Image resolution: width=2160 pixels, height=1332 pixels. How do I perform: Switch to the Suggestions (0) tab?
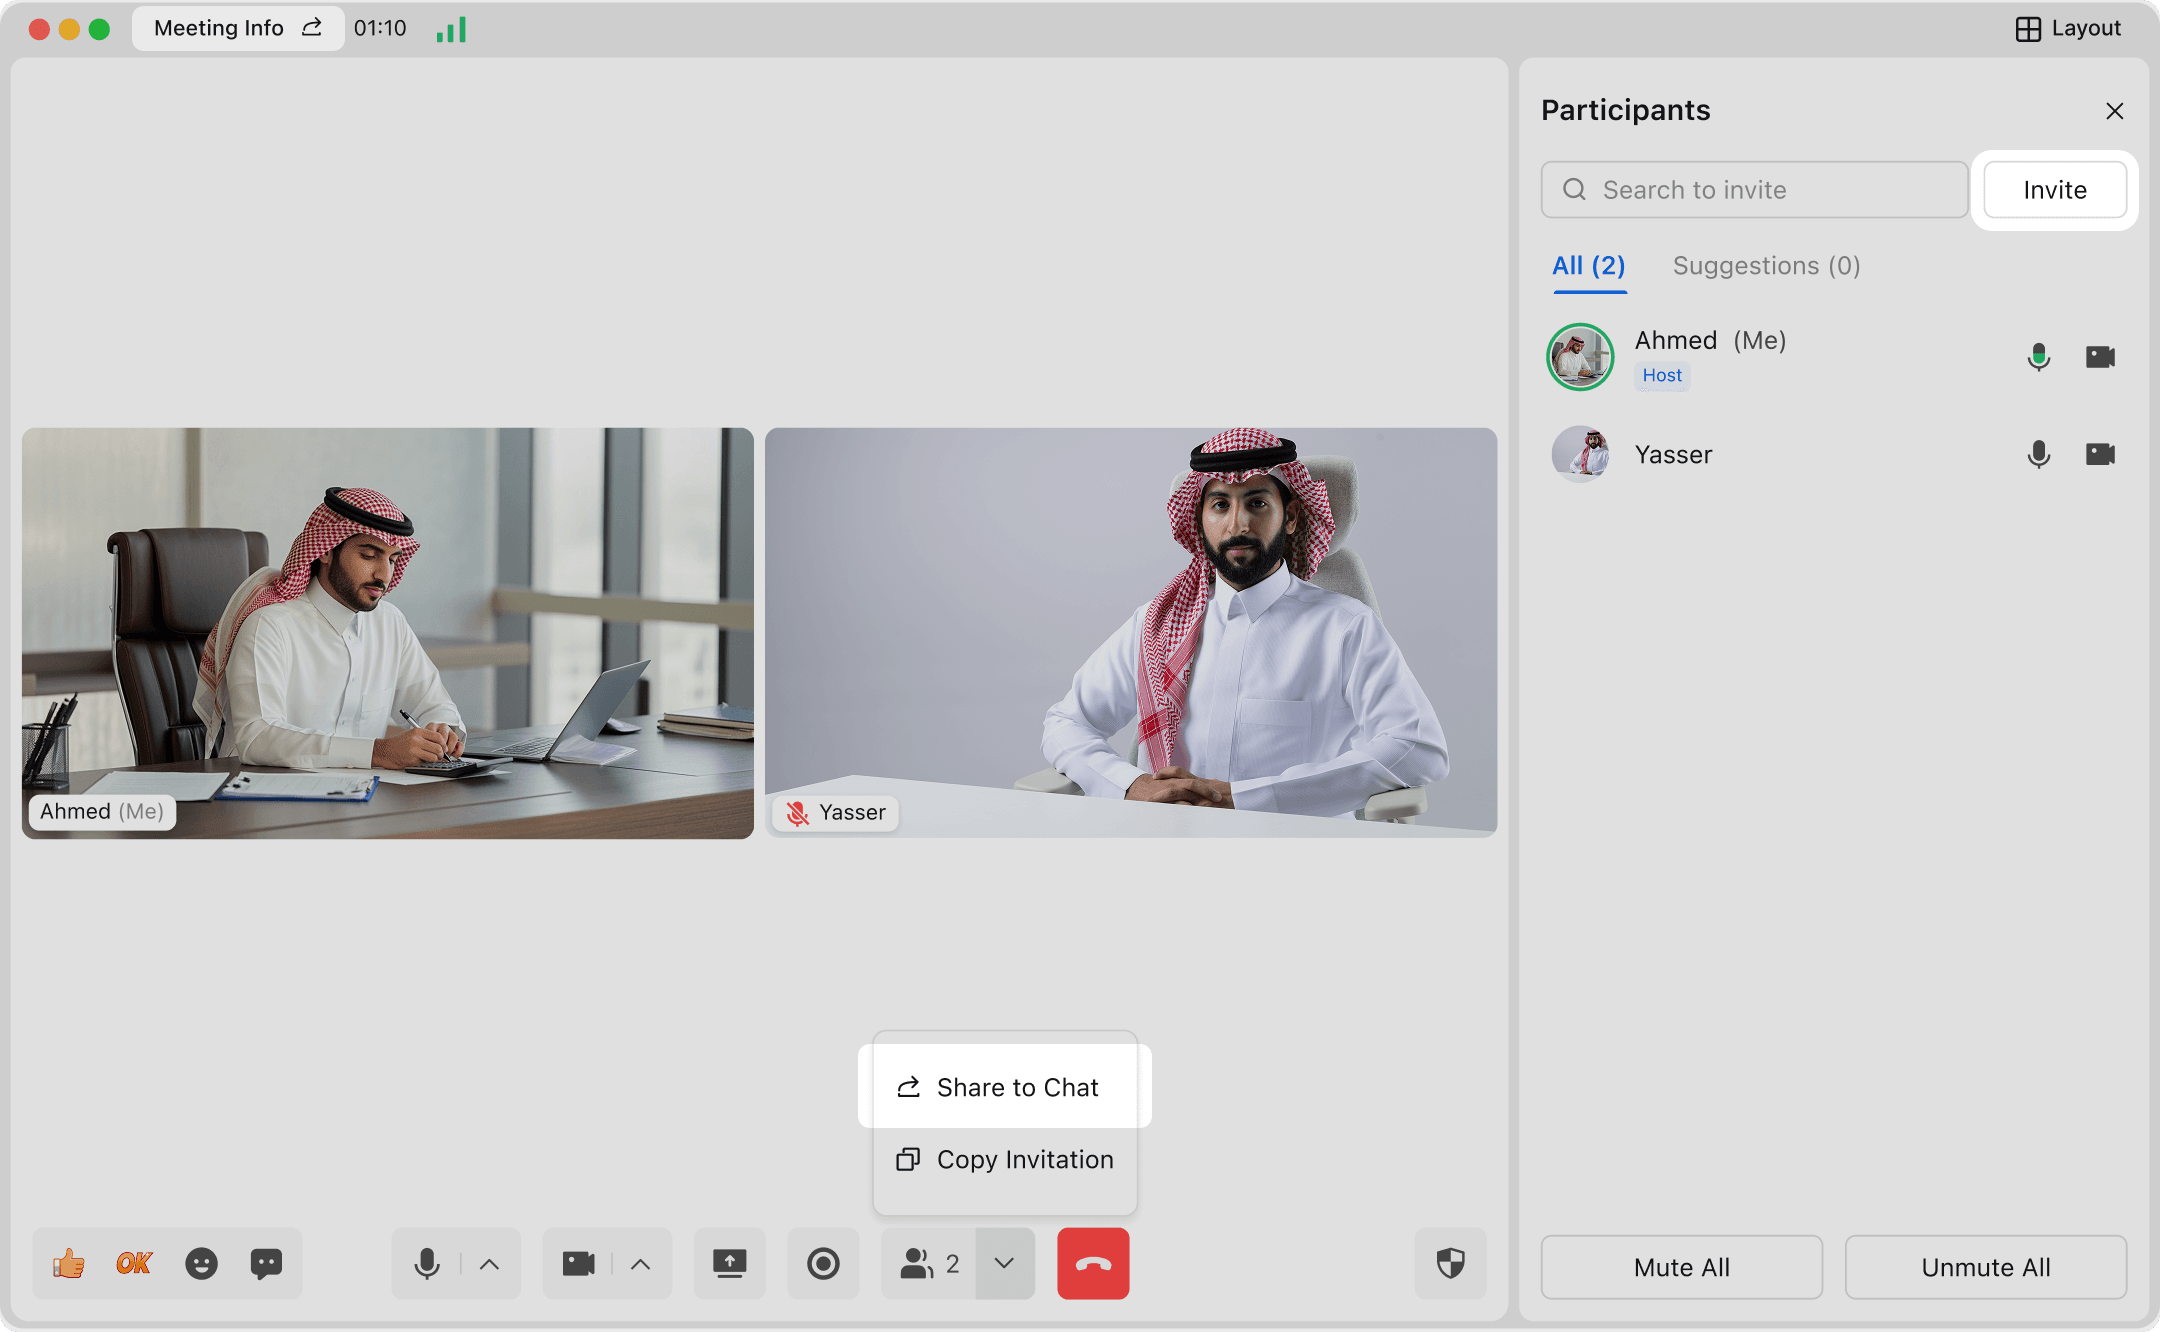pyautogui.click(x=1766, y=266)
